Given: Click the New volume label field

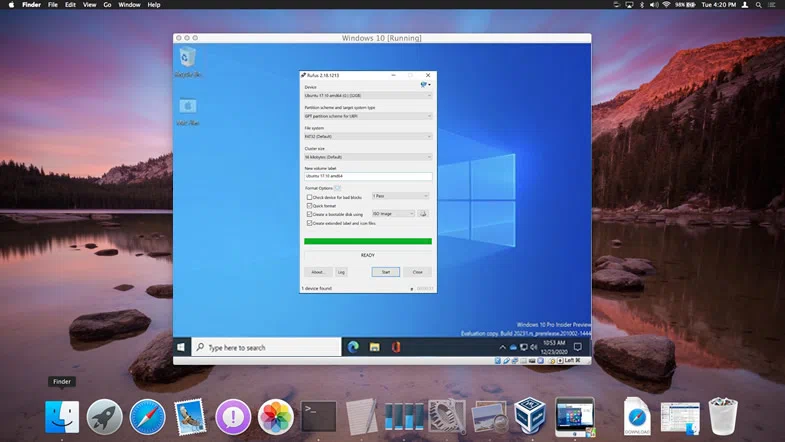Looking at the screenshot, I should click(368, 176).
